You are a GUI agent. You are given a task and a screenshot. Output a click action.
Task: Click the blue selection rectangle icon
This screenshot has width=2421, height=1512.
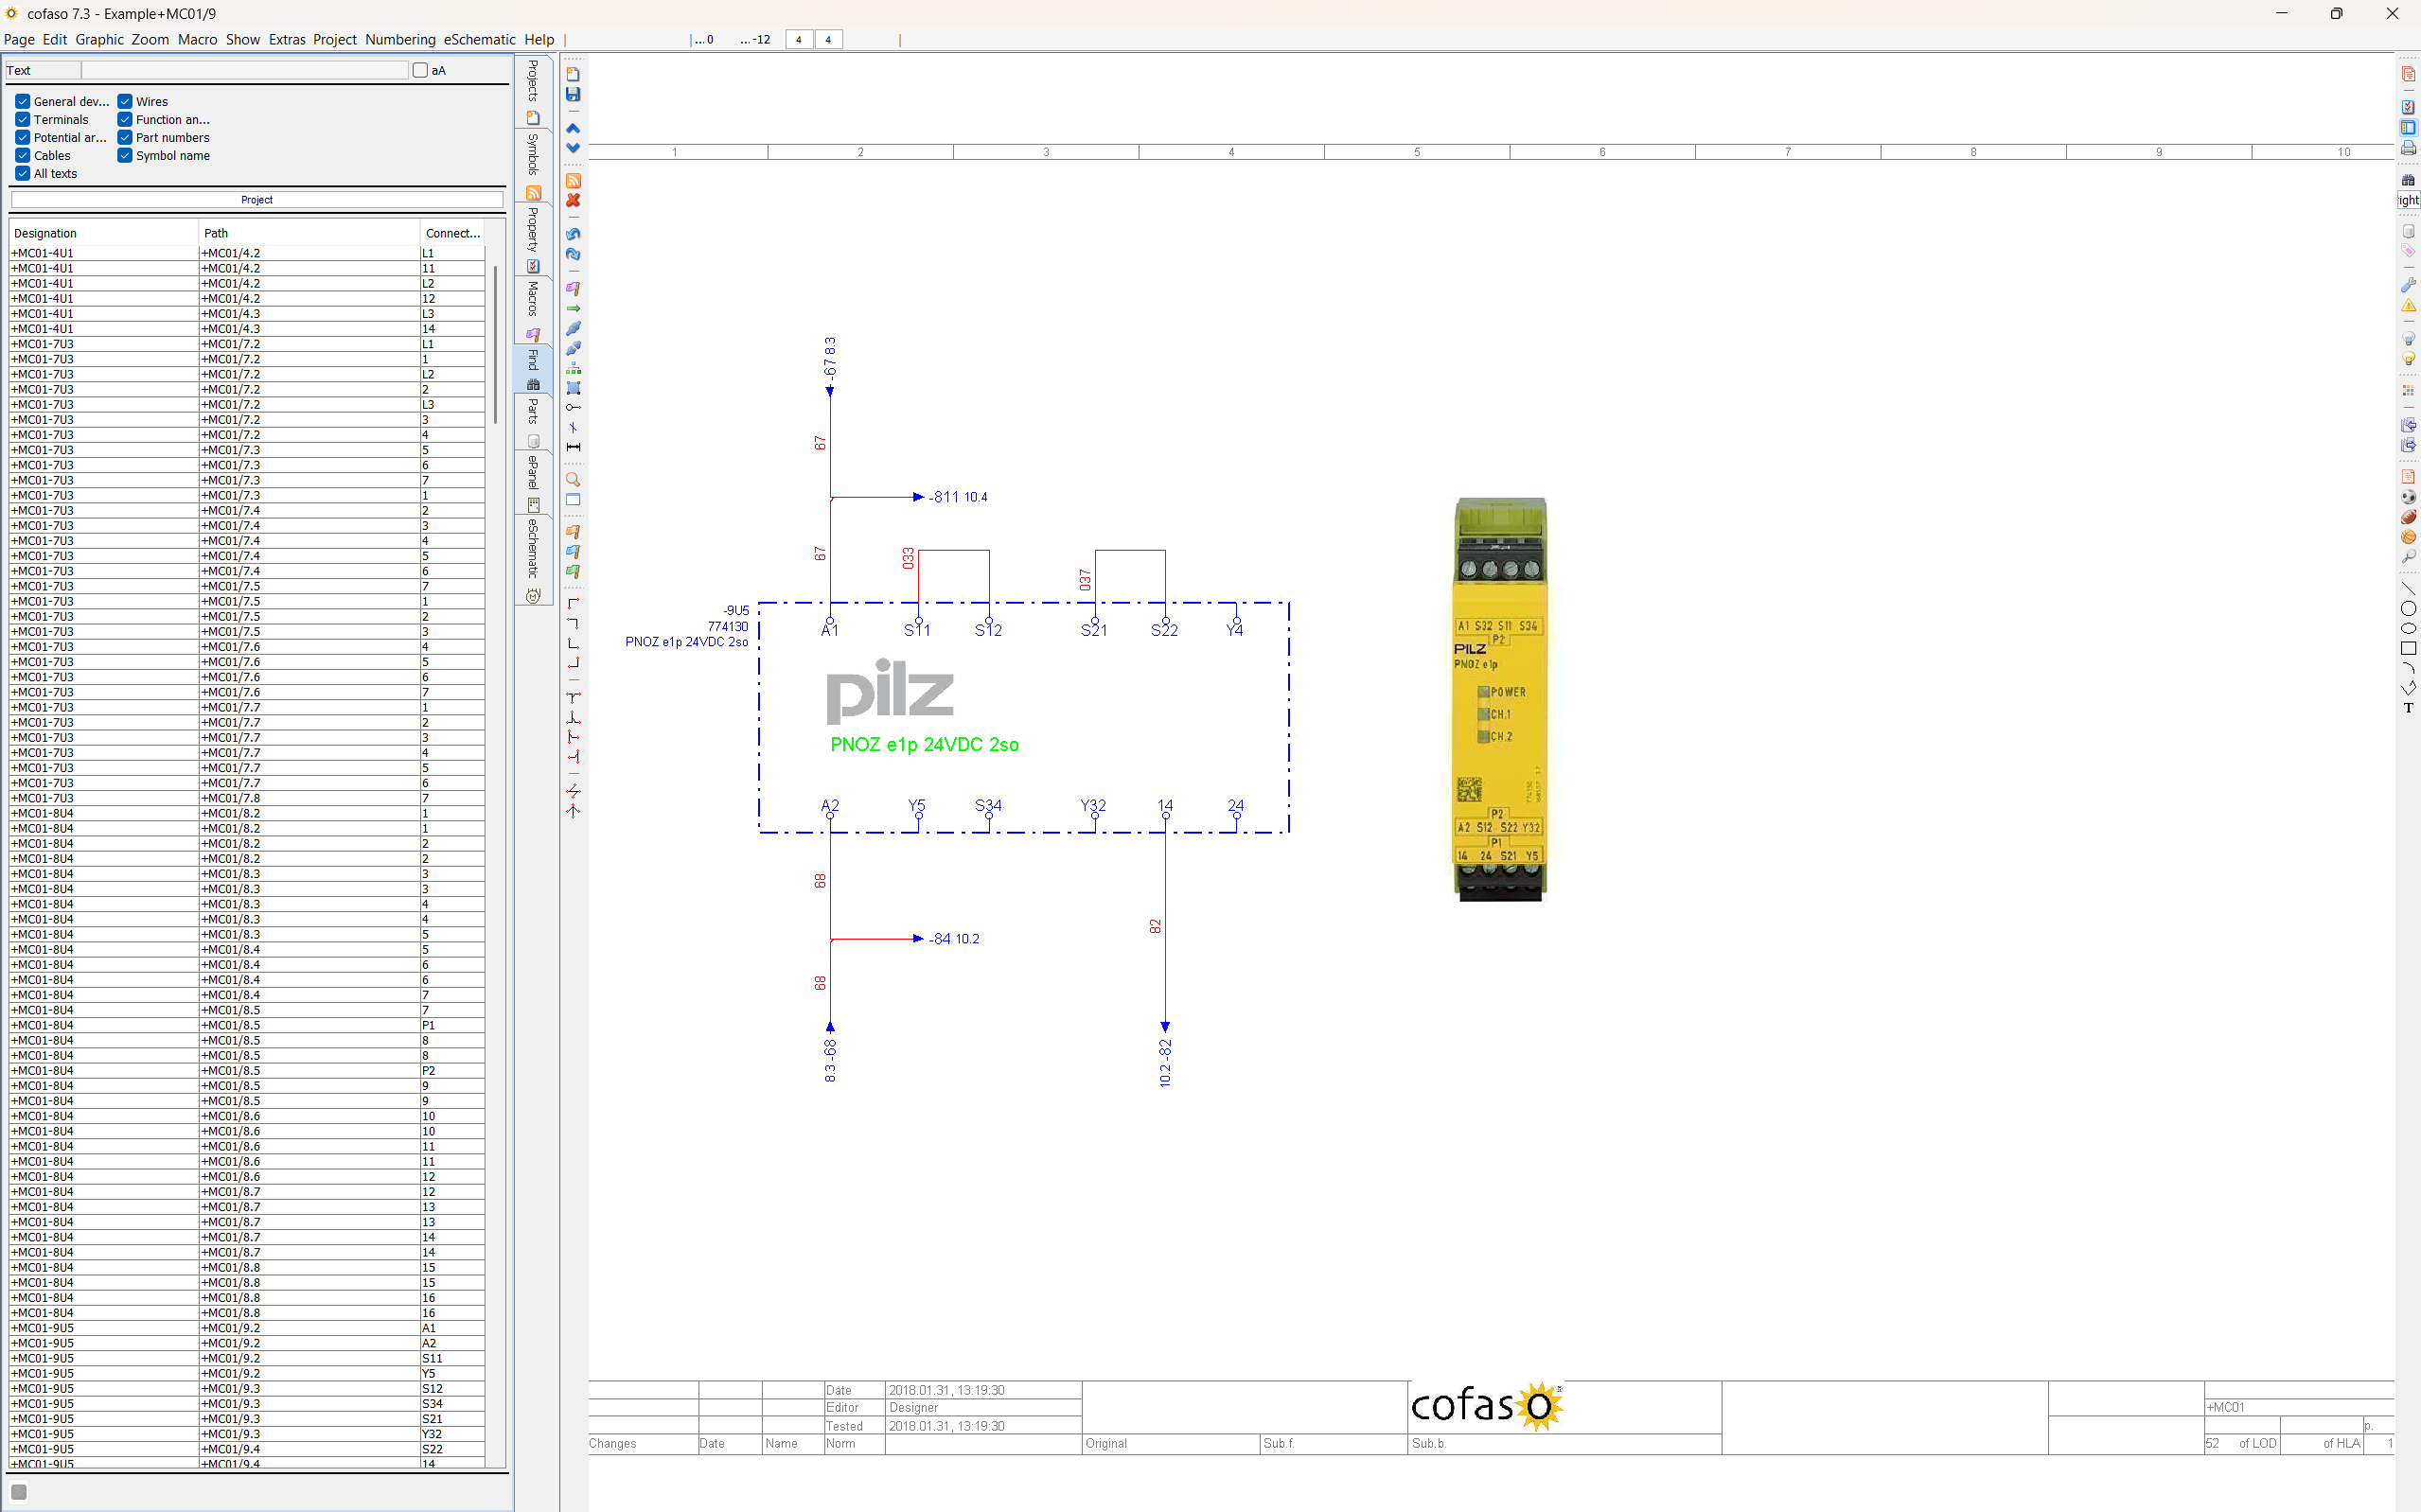tap(573, 388)
